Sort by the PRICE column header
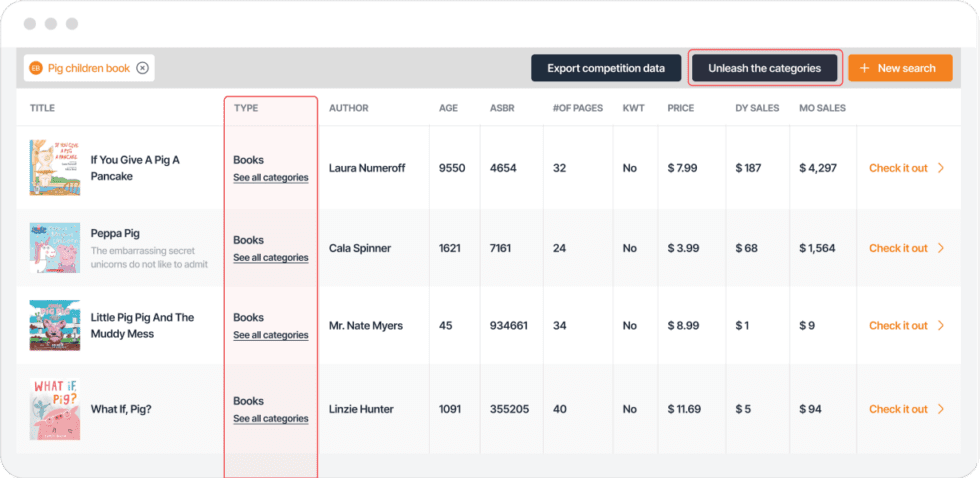 680,108
